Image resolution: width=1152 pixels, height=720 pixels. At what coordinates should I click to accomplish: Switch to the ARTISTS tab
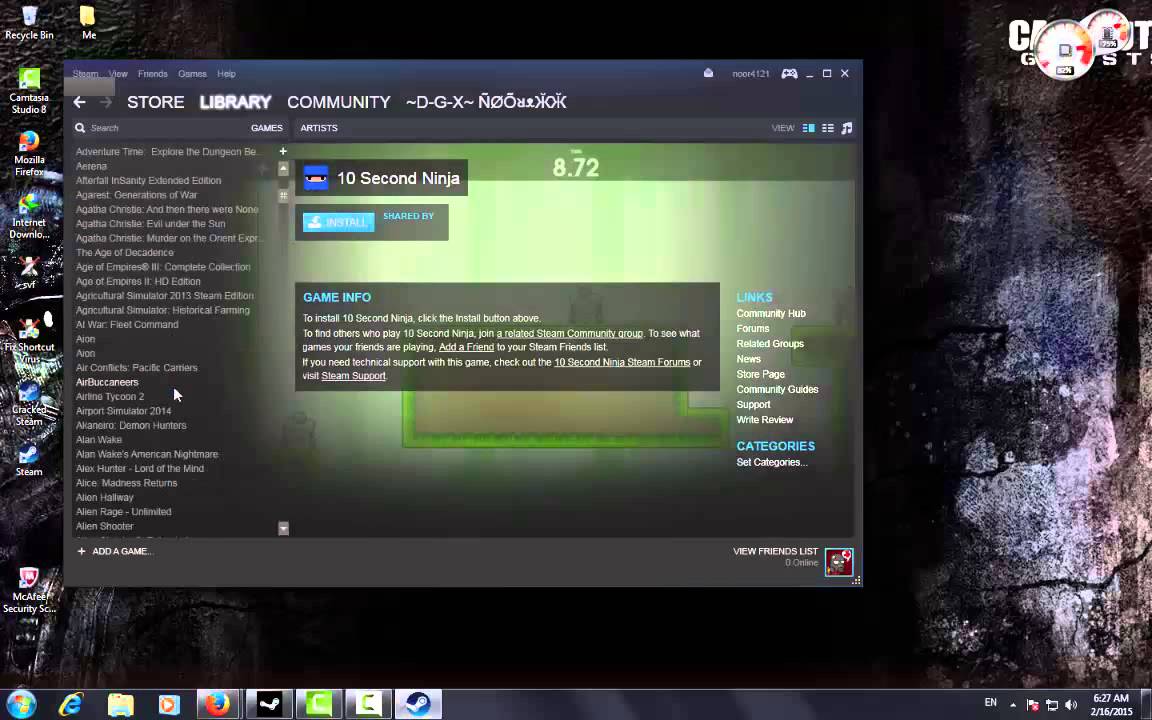319,128
